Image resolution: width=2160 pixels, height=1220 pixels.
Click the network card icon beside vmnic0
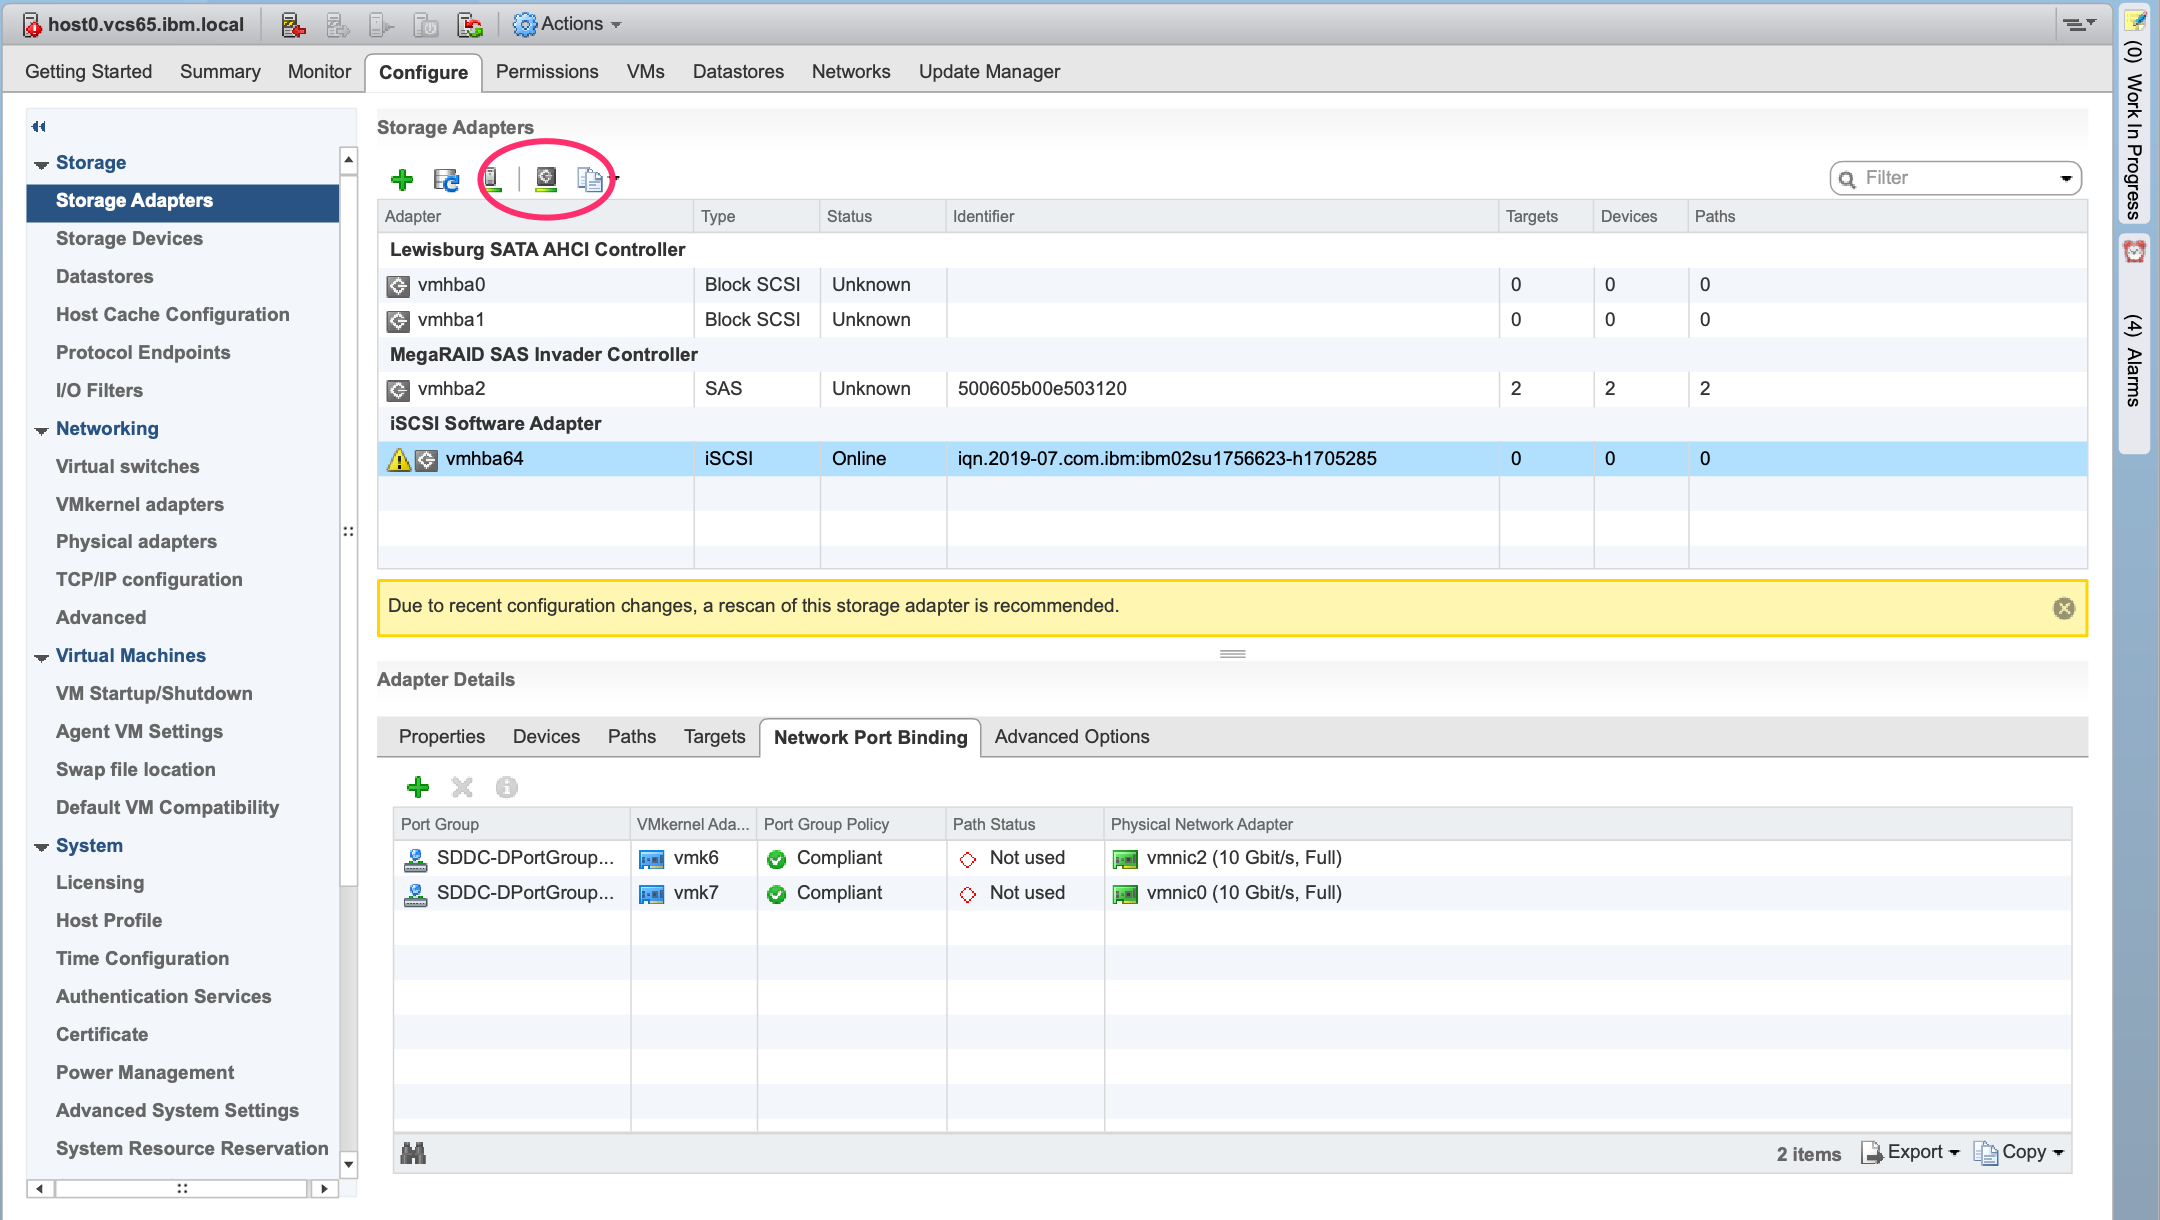[1125, 894]
